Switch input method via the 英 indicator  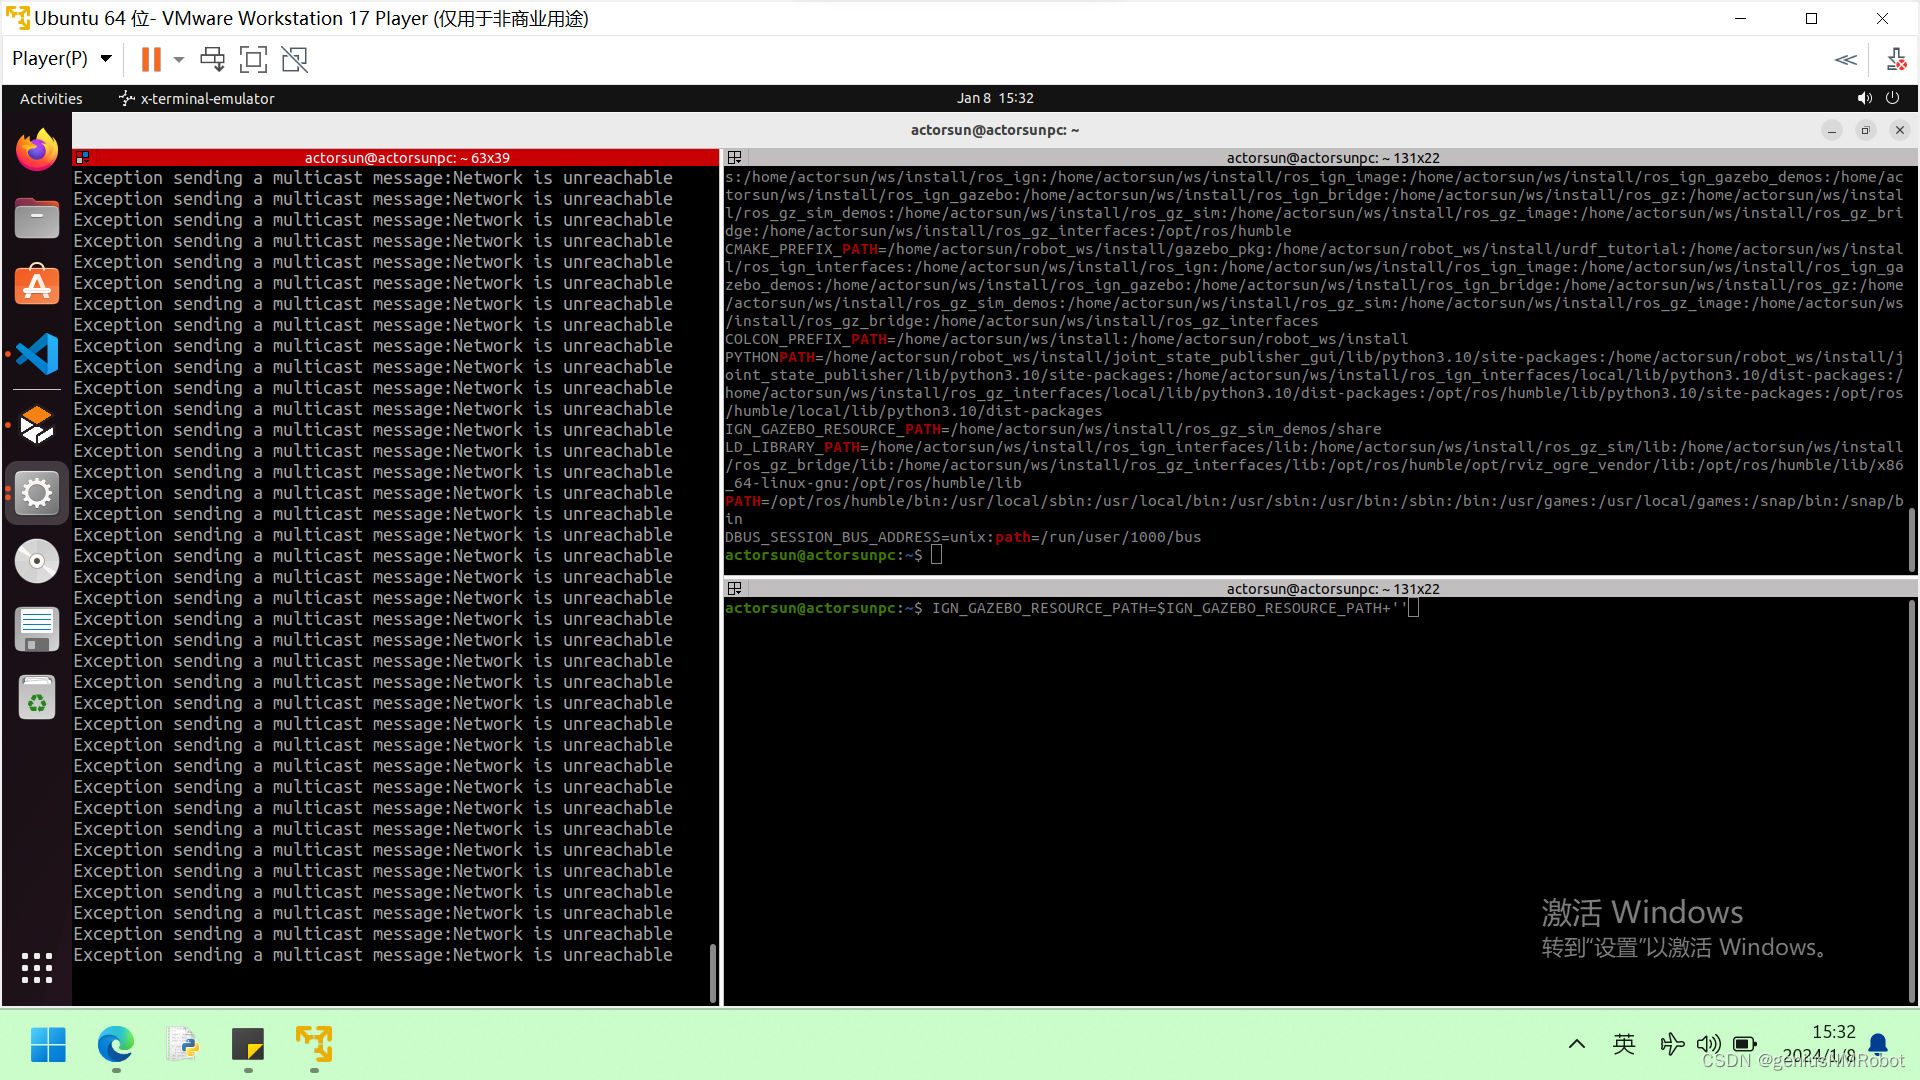[1624, 1044]
